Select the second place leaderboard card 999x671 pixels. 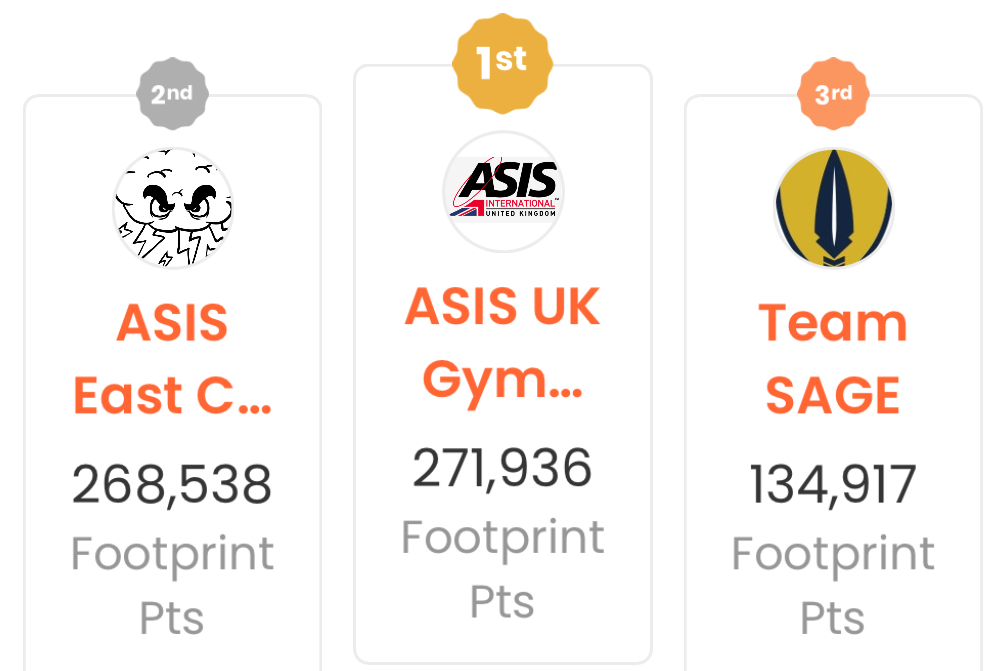click(x=173, y=383)
